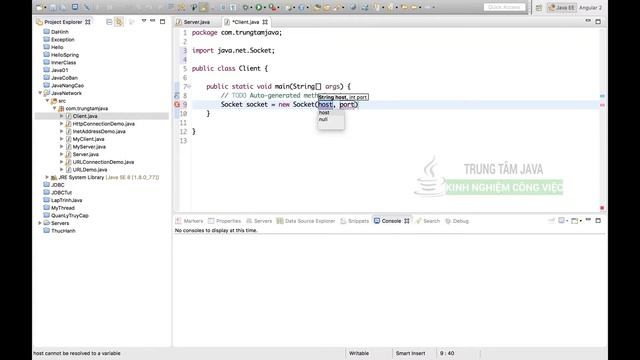
Task: Collapse the com.trungtamjava package node
Action: coord(55,109)
